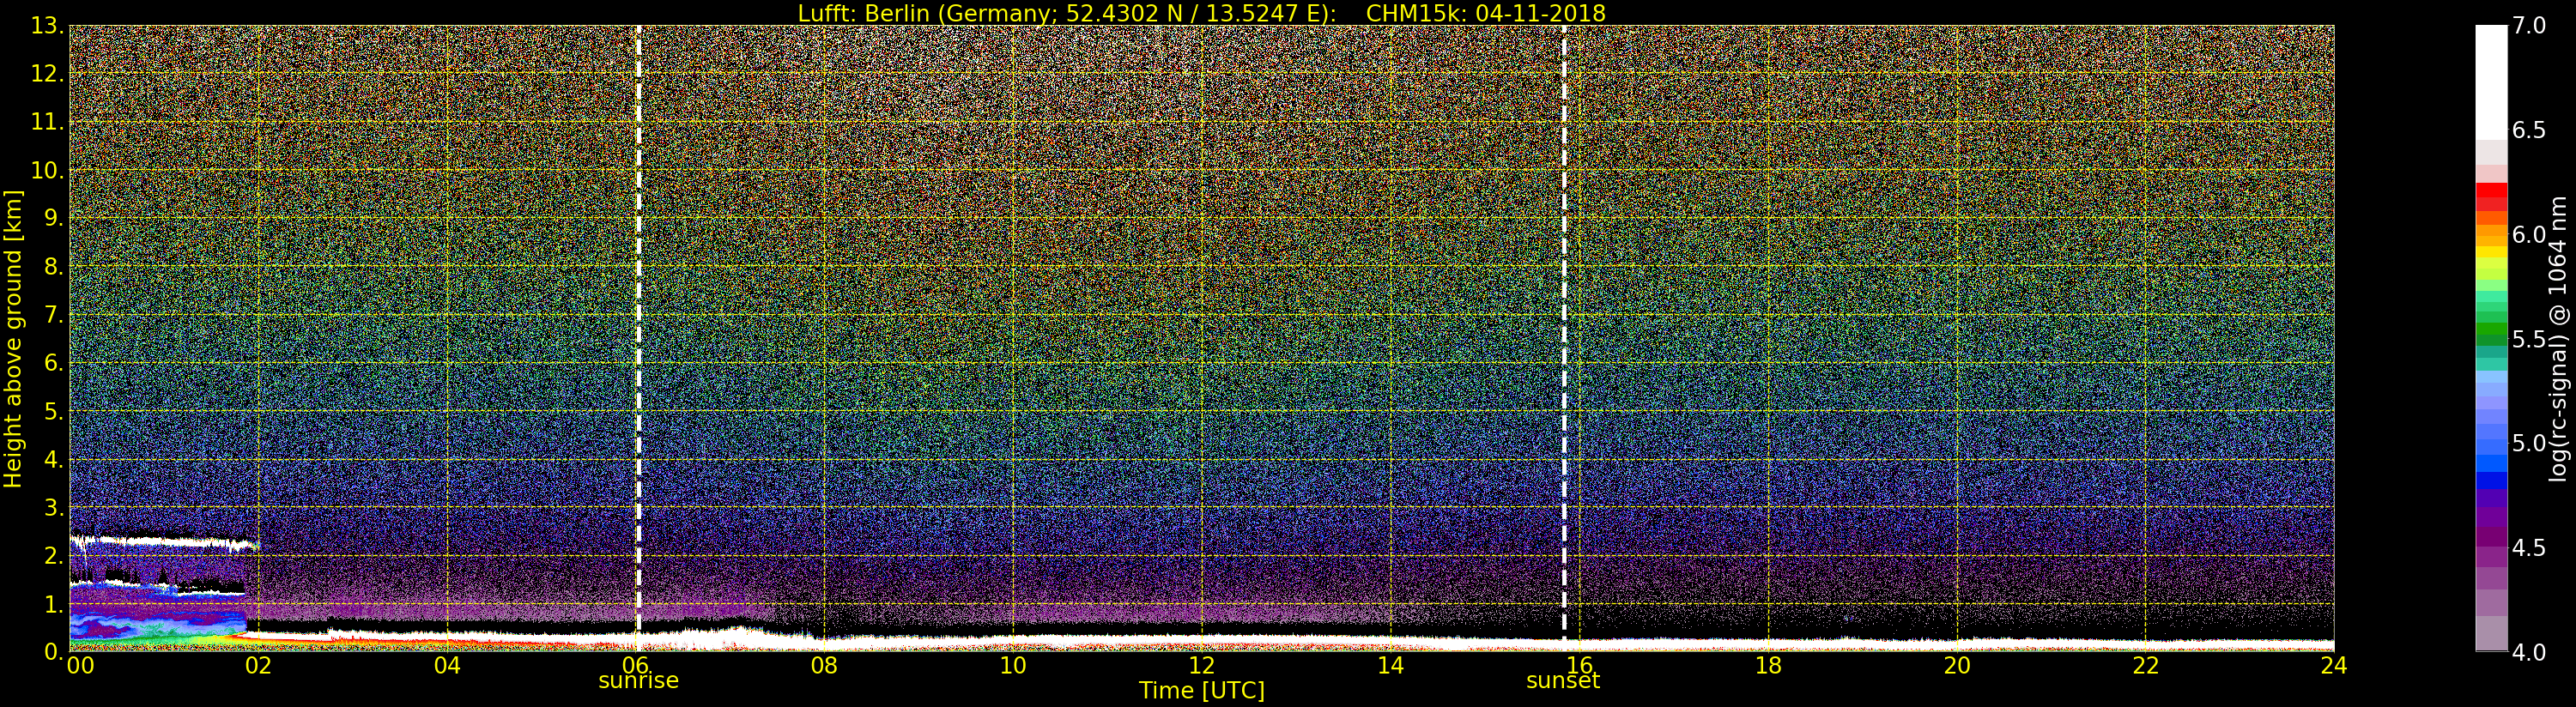Click the '10.' height axis tick label
The height and width of the screenshot is (707, 2576).
(47, 170)
